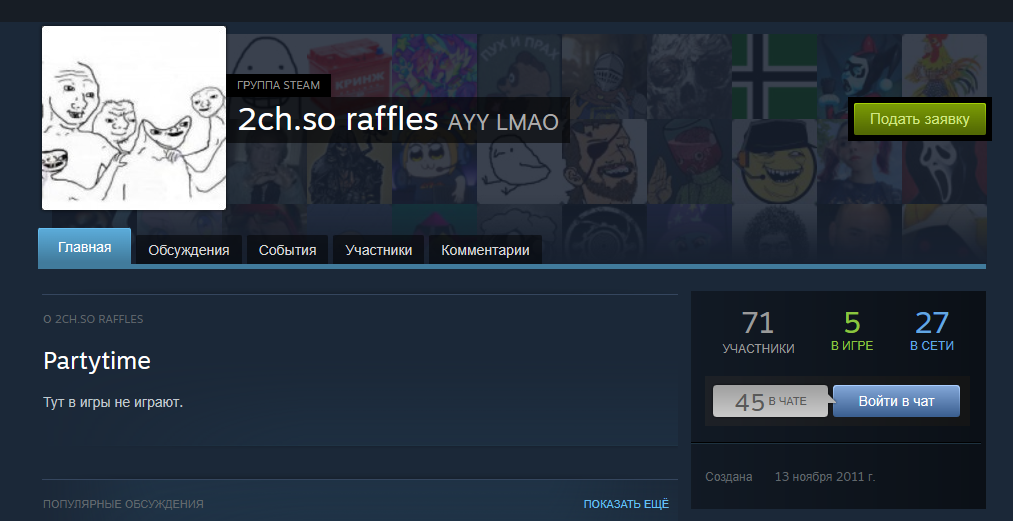Image resolution: width=1013 pixels, height=521 pixels.
Task: Open the Участники tab
Action: pyautogui.click(x=379, y=250)
